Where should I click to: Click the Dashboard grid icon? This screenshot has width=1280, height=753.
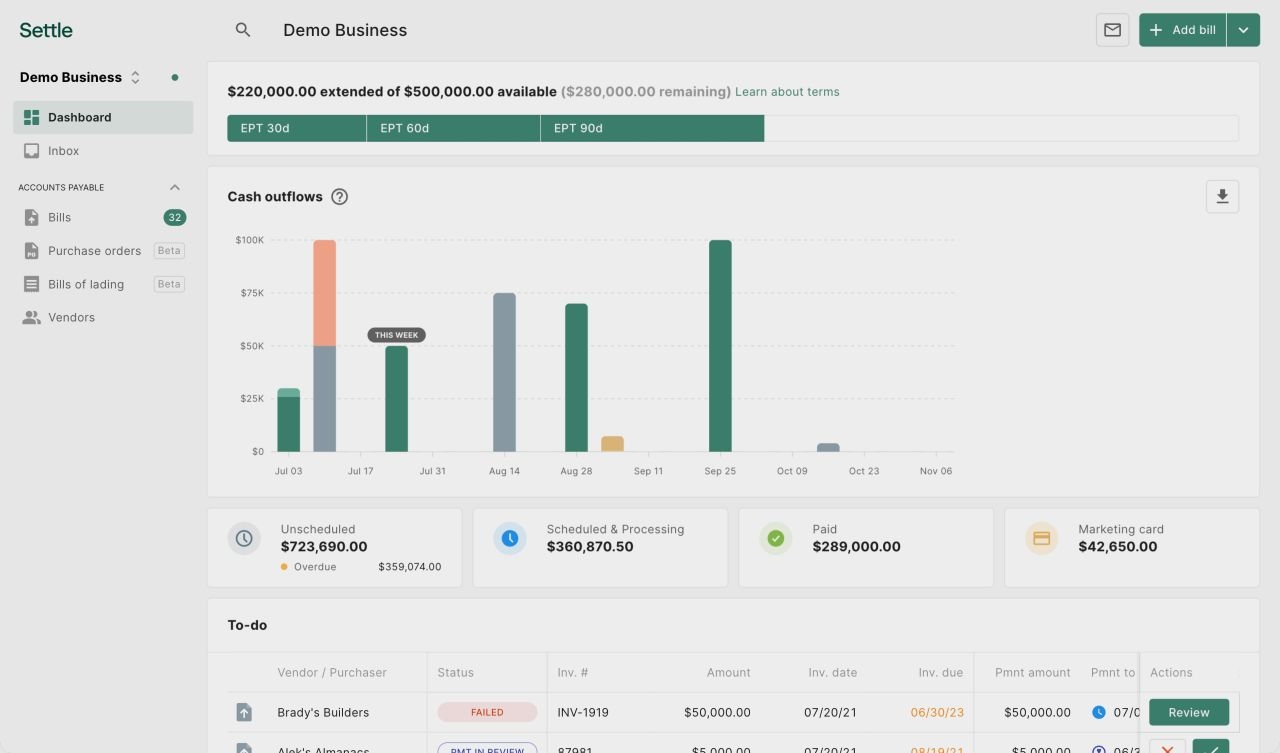tap(31, 117)
